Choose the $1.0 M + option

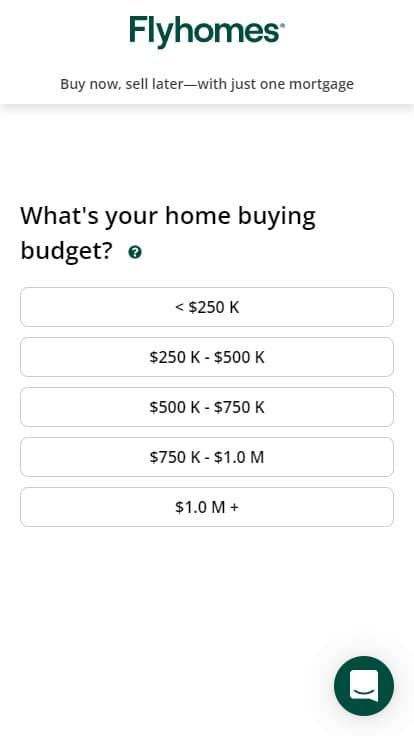tap(207, 507)
